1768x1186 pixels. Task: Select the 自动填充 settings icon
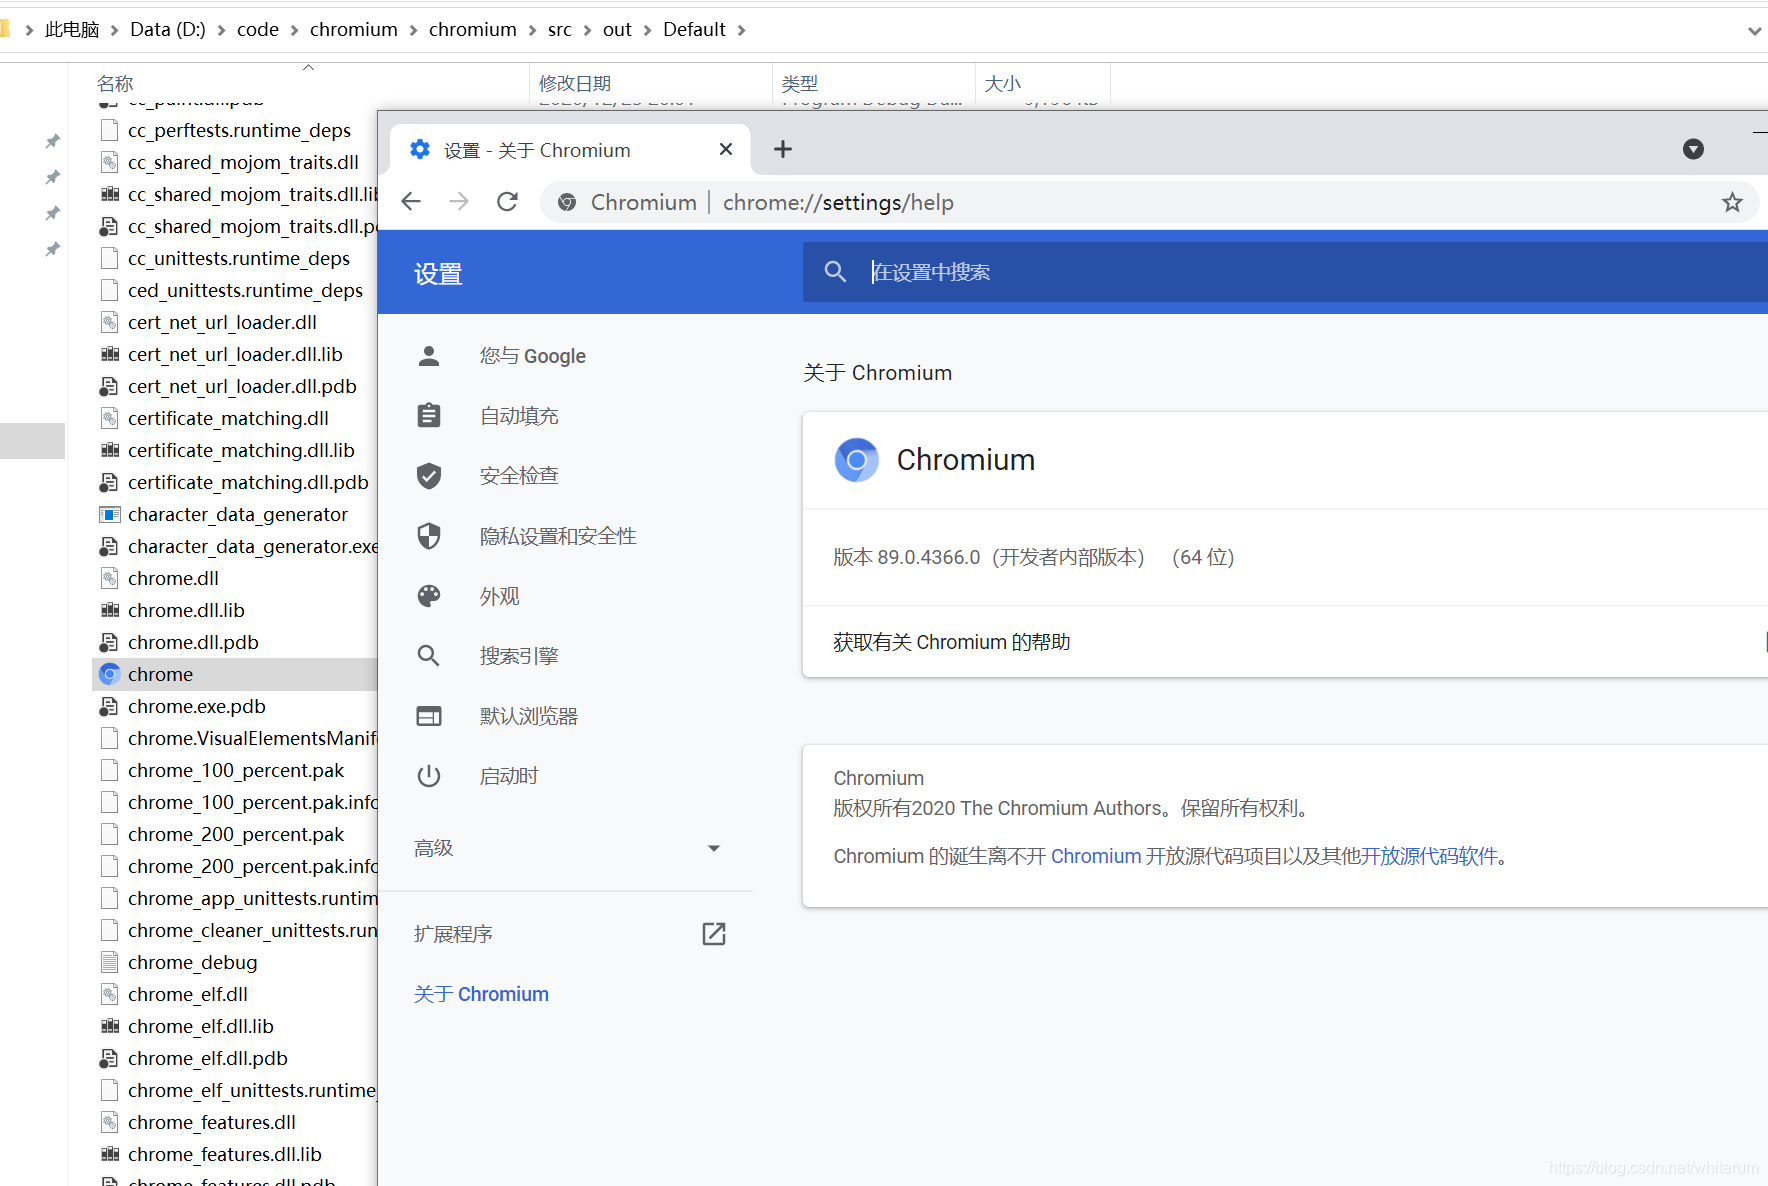click(x=429, y=415)
